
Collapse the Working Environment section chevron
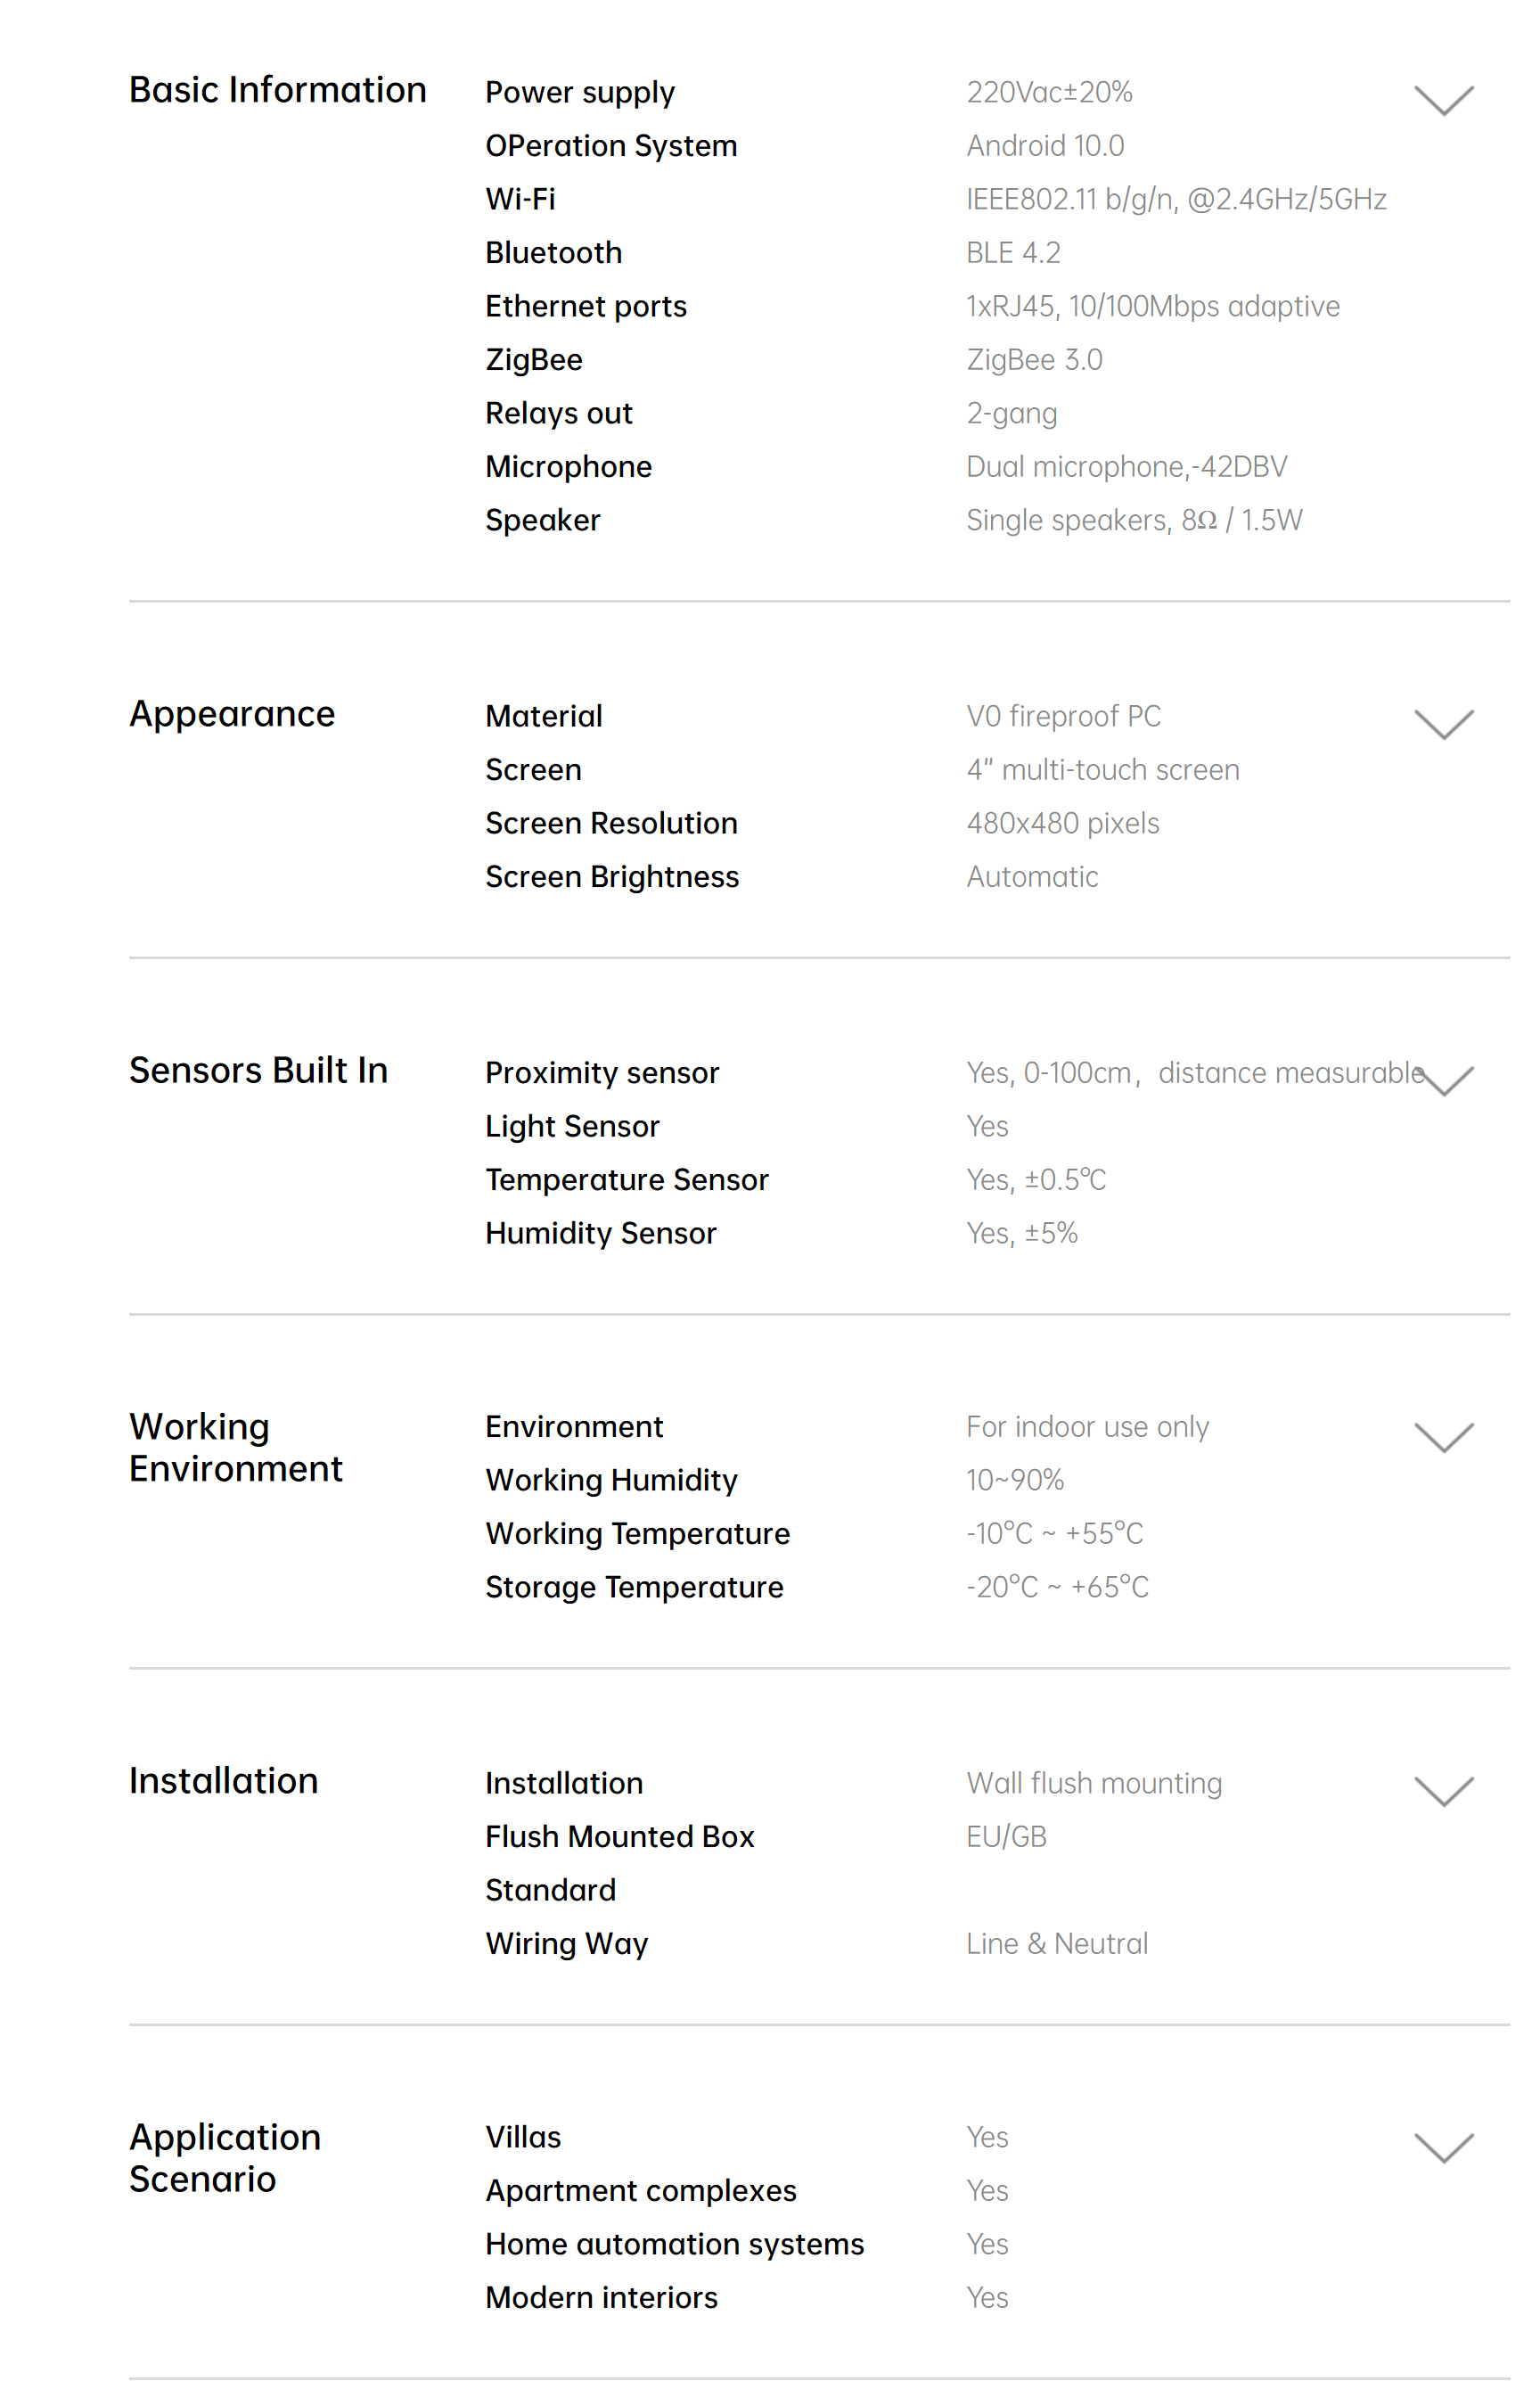pos(1443,1437)
